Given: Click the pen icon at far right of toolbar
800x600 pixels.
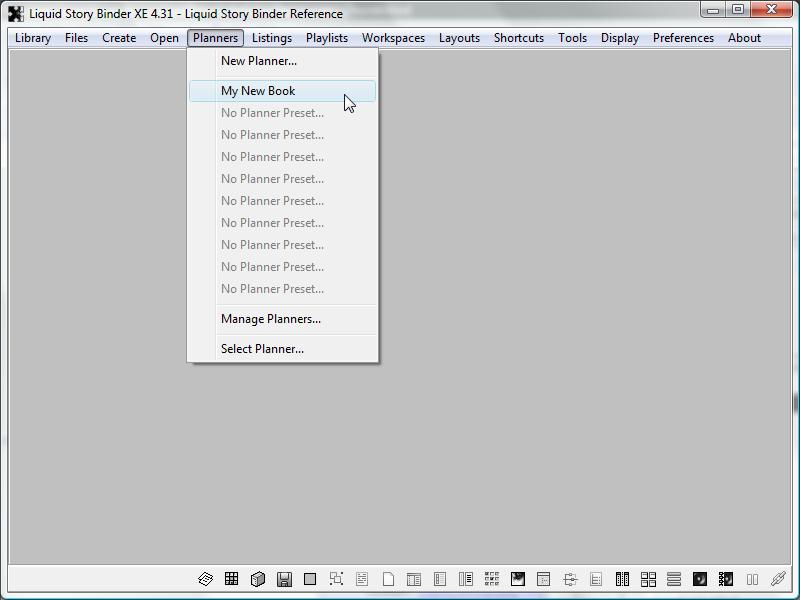Looking at the screenshot, I should [x=778, y=579].
